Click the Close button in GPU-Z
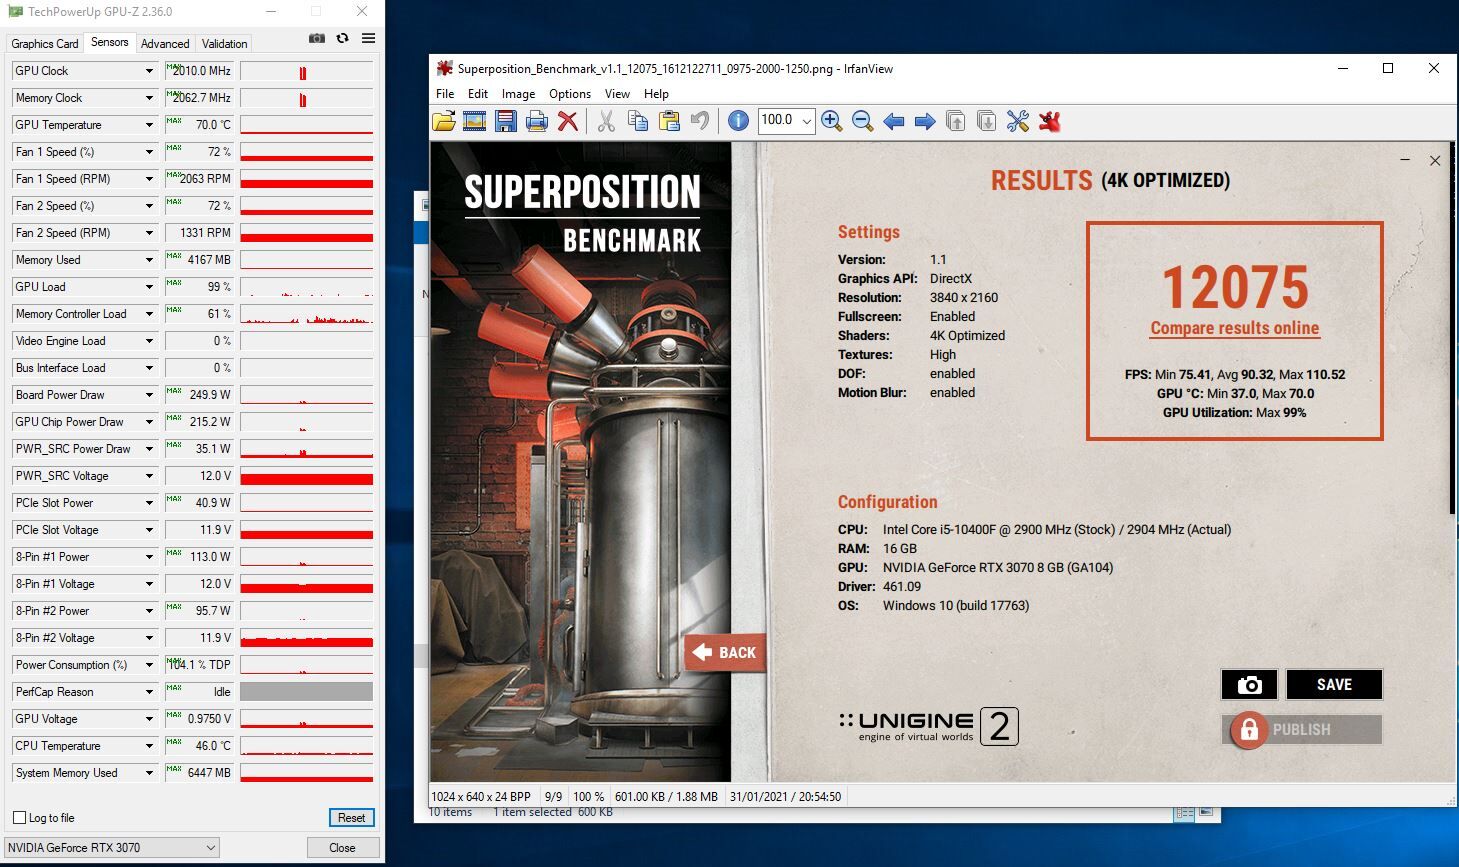1459x867 pixels. 342,848
